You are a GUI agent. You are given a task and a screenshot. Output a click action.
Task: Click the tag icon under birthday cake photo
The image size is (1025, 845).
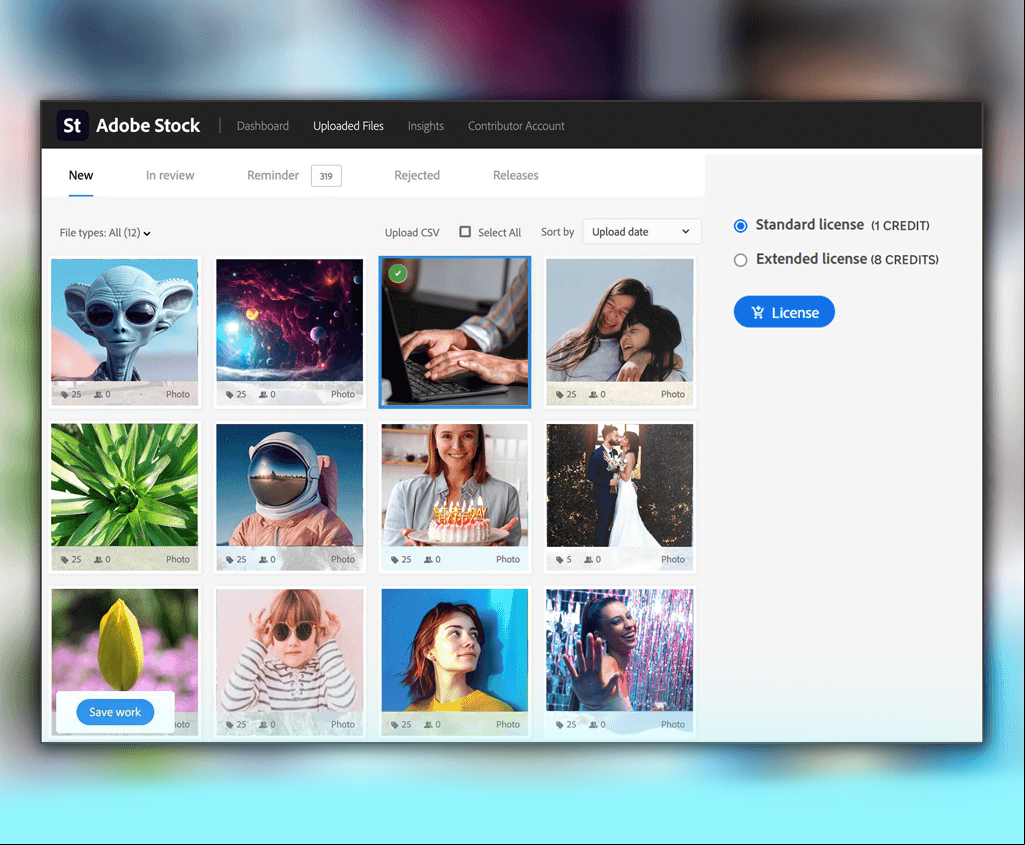[x=394, y=560]
